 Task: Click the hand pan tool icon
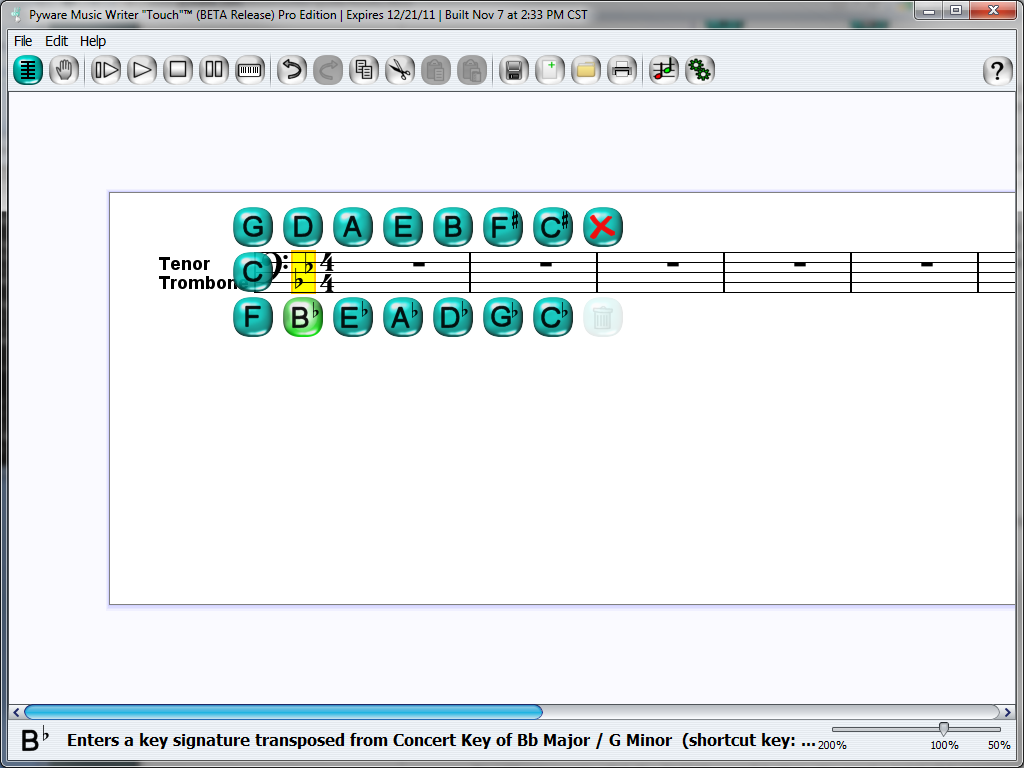coord(64,70)
